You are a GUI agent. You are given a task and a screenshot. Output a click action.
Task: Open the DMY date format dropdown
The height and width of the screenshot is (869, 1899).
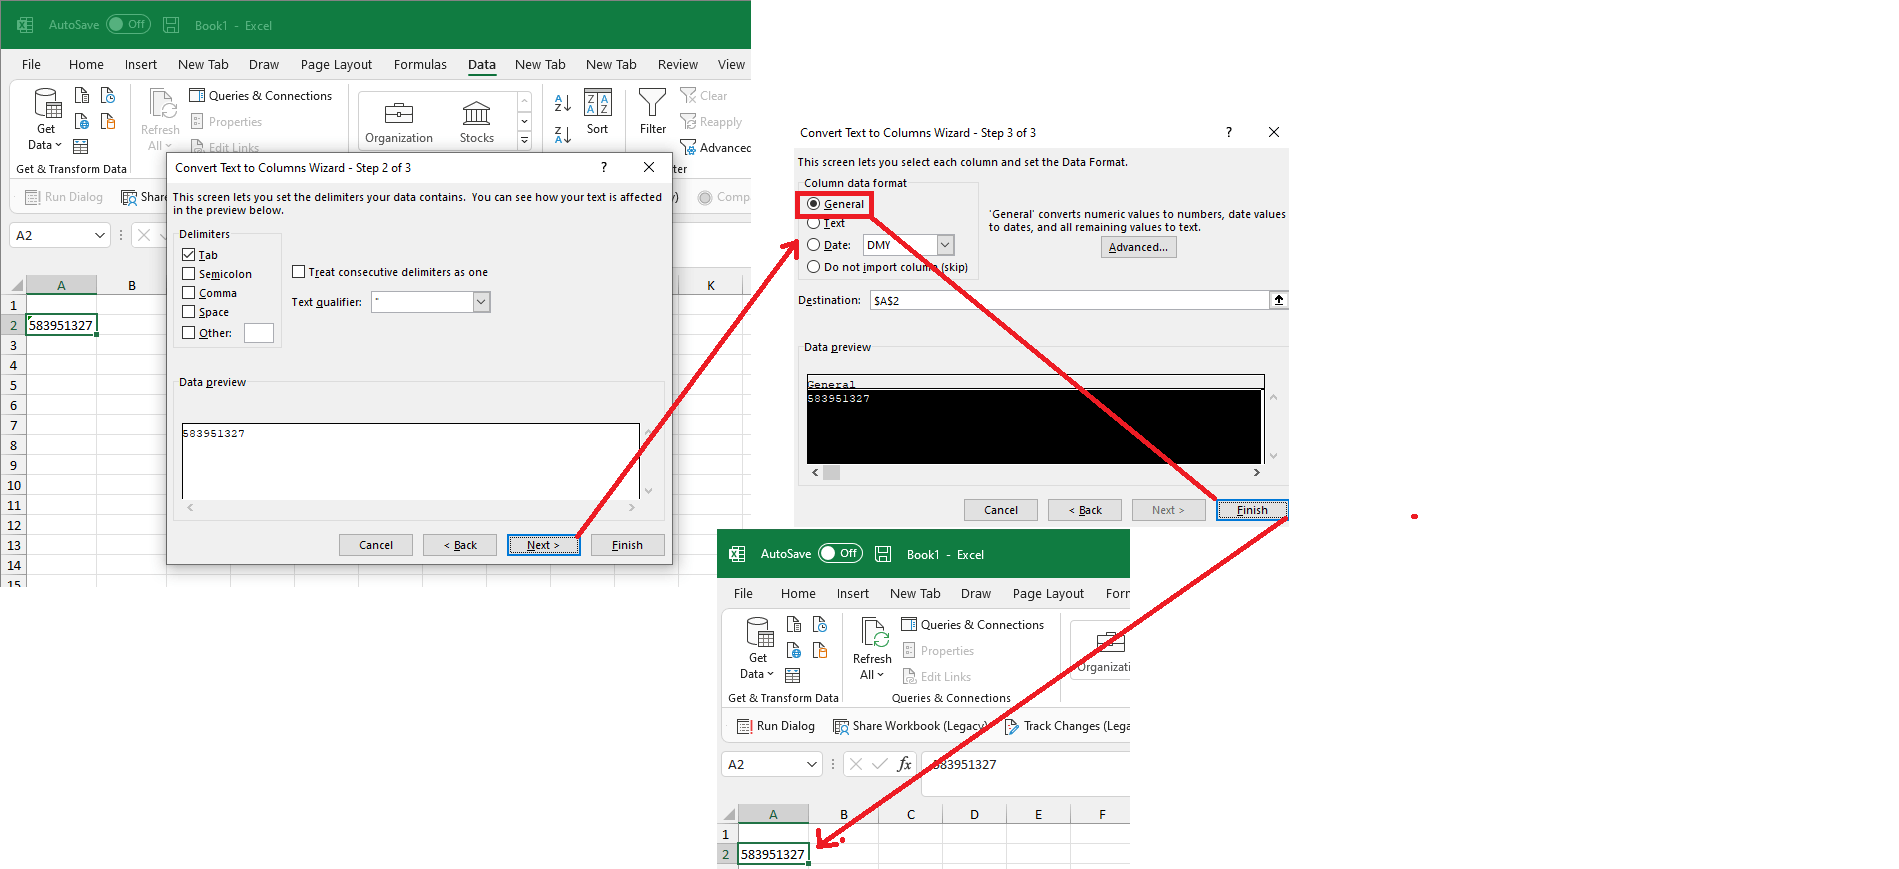(945, 245)
